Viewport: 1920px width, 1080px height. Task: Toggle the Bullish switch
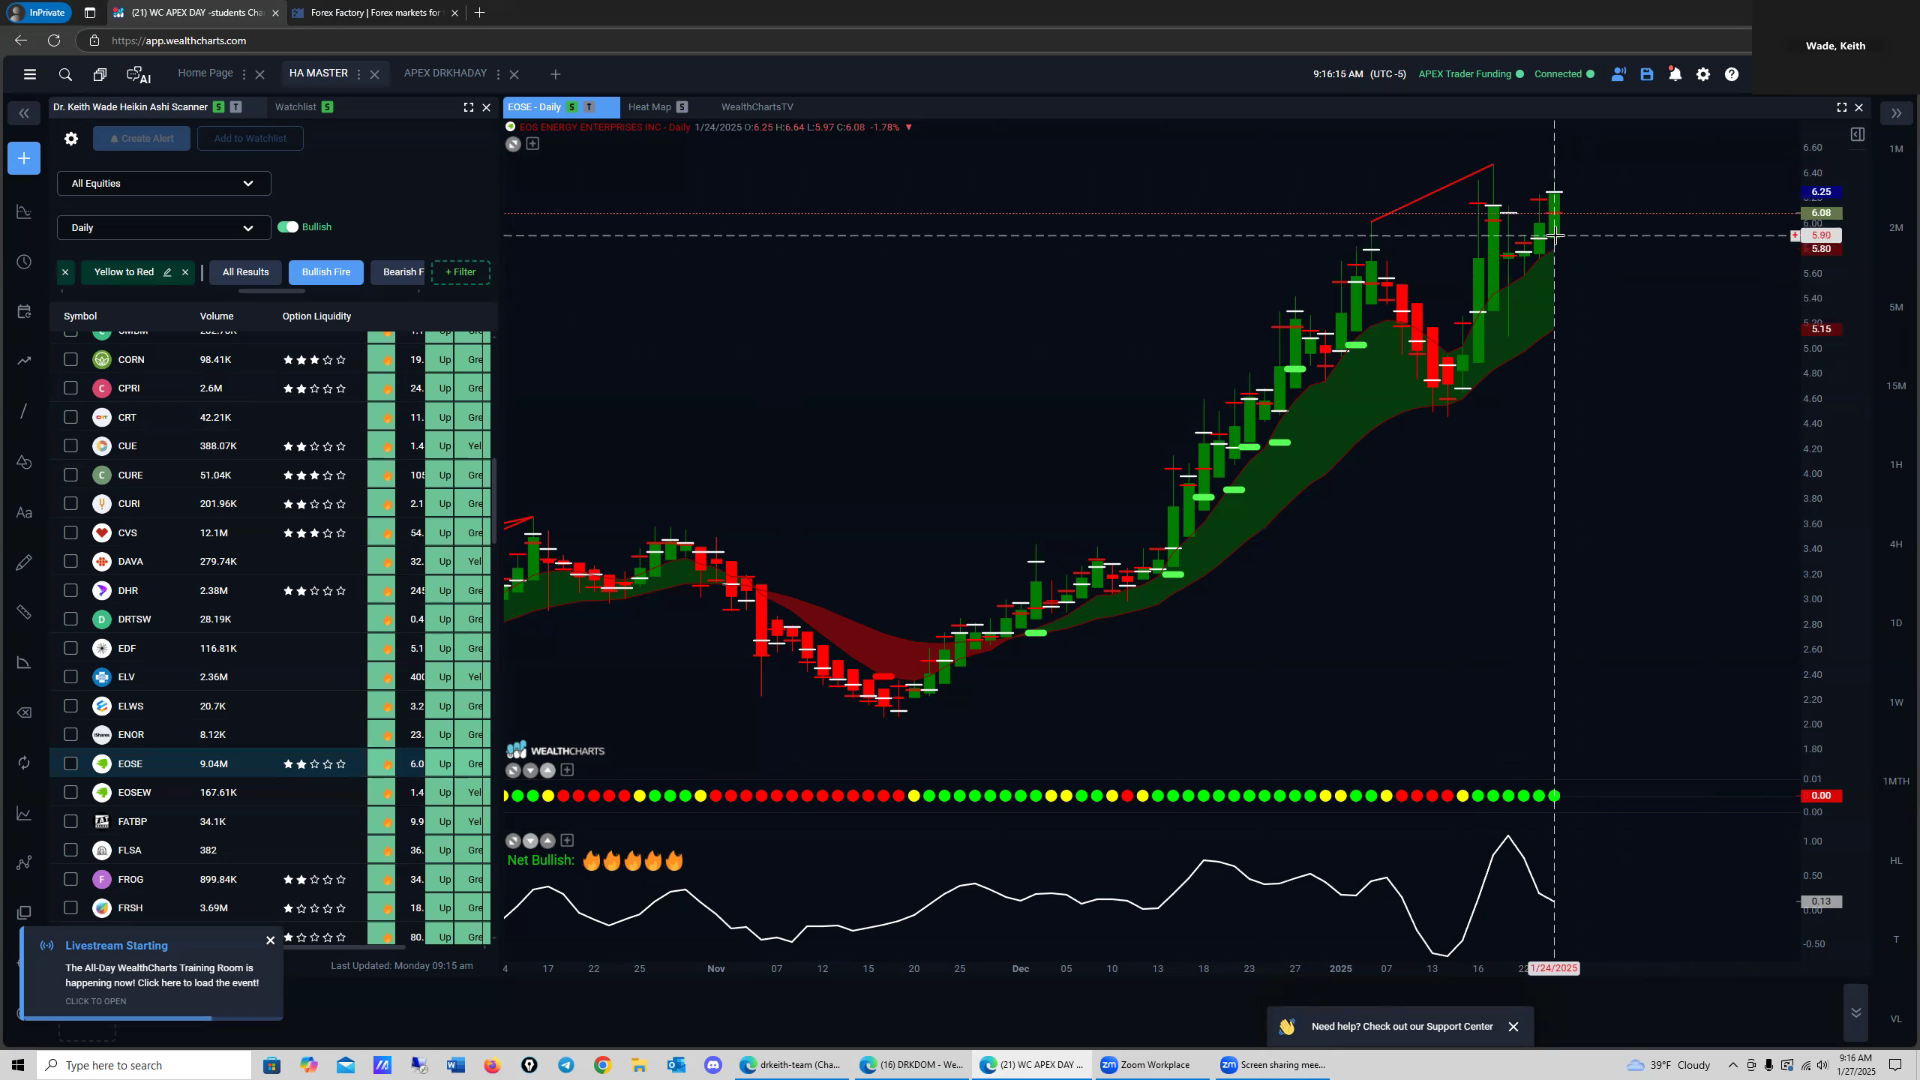[288, 227]
